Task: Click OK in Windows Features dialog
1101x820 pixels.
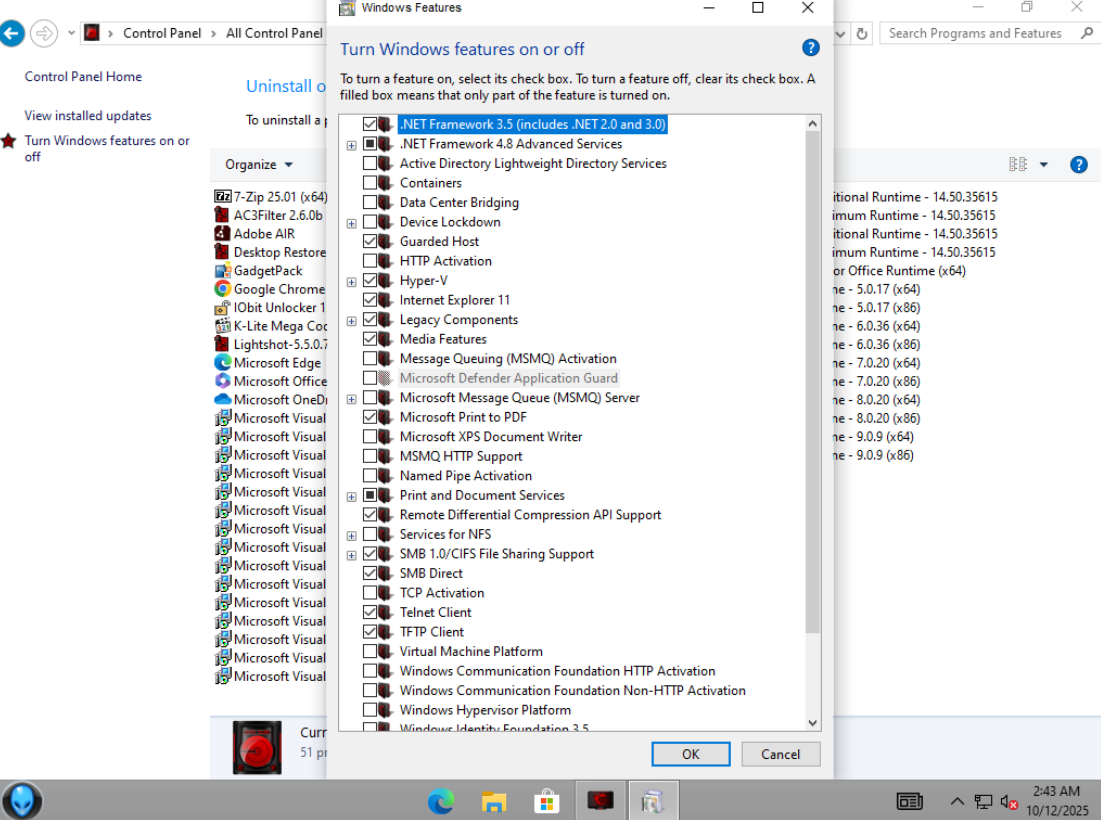Action: tap(691, 754)
